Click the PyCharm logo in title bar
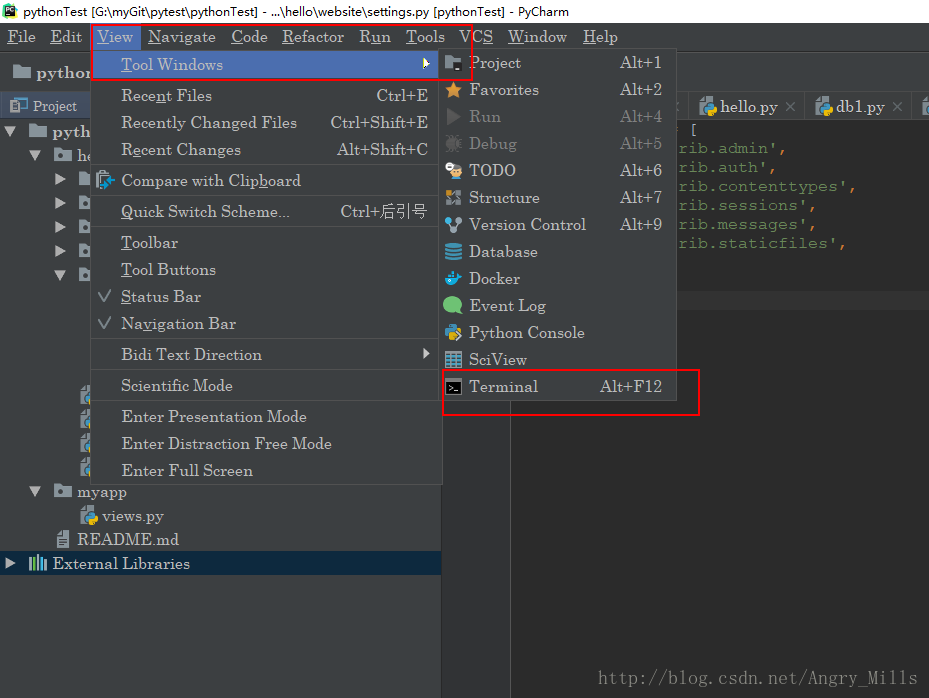The height and width of the screenshot is (698, 929). point(10,10)
